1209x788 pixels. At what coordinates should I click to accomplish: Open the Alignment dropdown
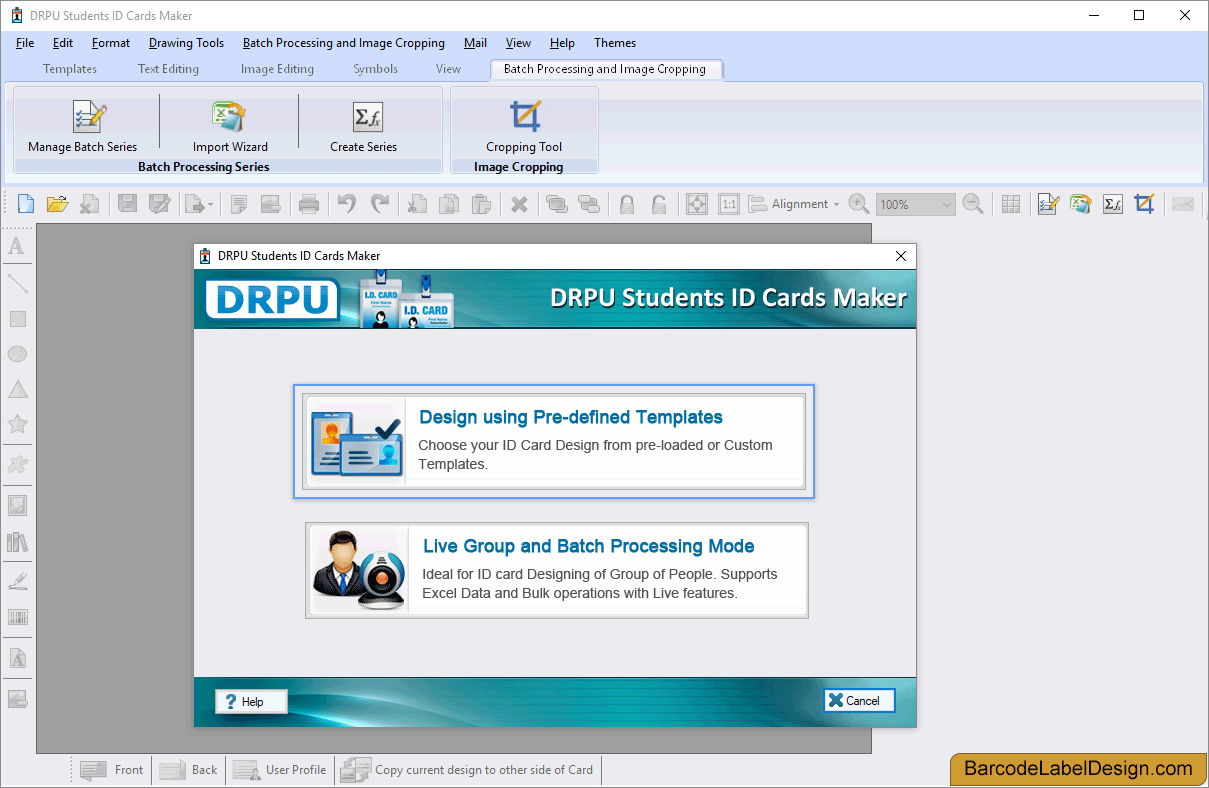[800, 204]
